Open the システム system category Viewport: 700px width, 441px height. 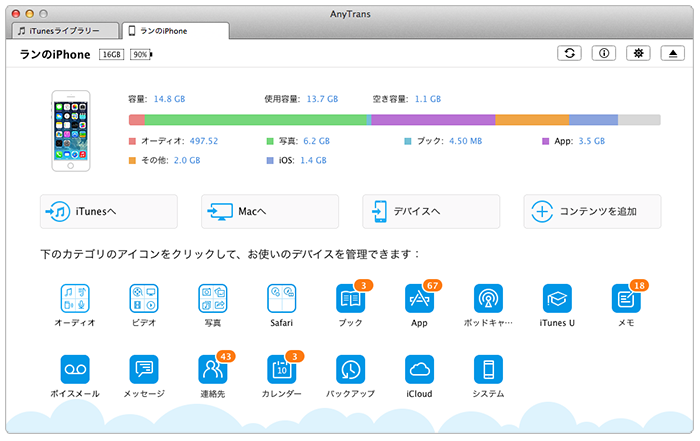coord(488,369)
